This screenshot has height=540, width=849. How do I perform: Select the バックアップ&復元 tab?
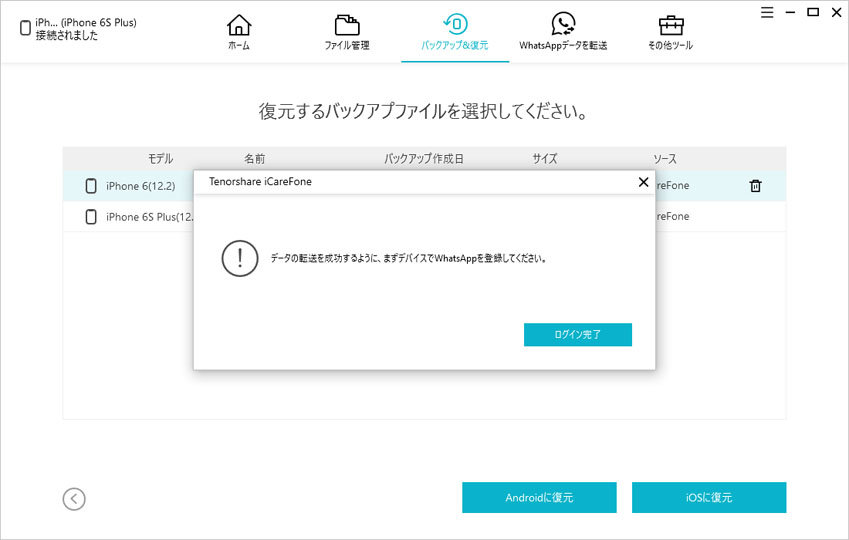tap(455, 32)
